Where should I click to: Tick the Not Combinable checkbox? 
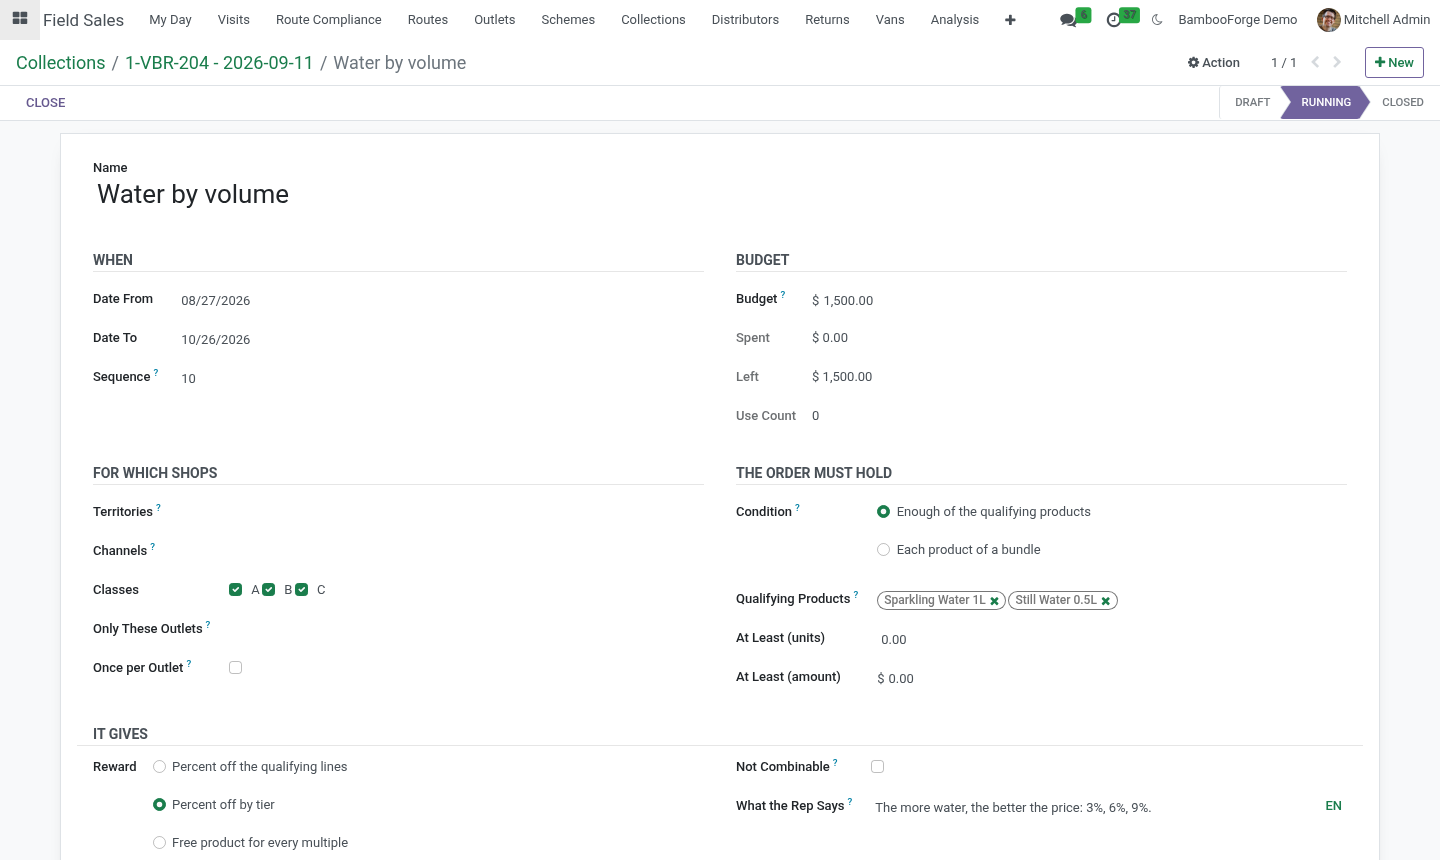point(878,767)
